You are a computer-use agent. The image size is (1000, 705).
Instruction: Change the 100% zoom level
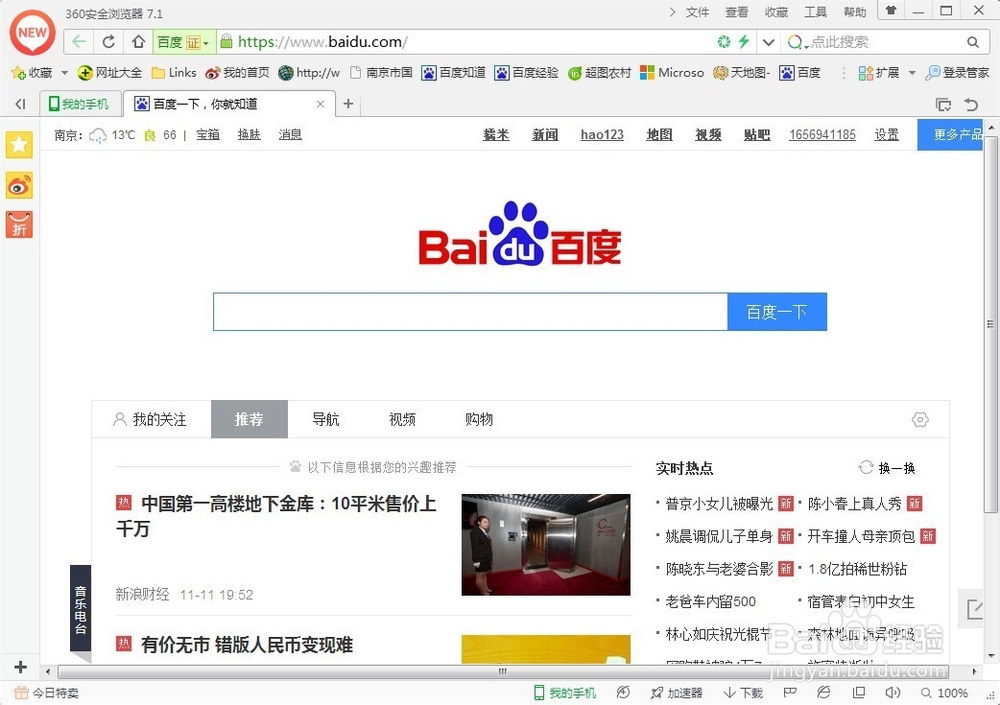(x=945, y=693)
